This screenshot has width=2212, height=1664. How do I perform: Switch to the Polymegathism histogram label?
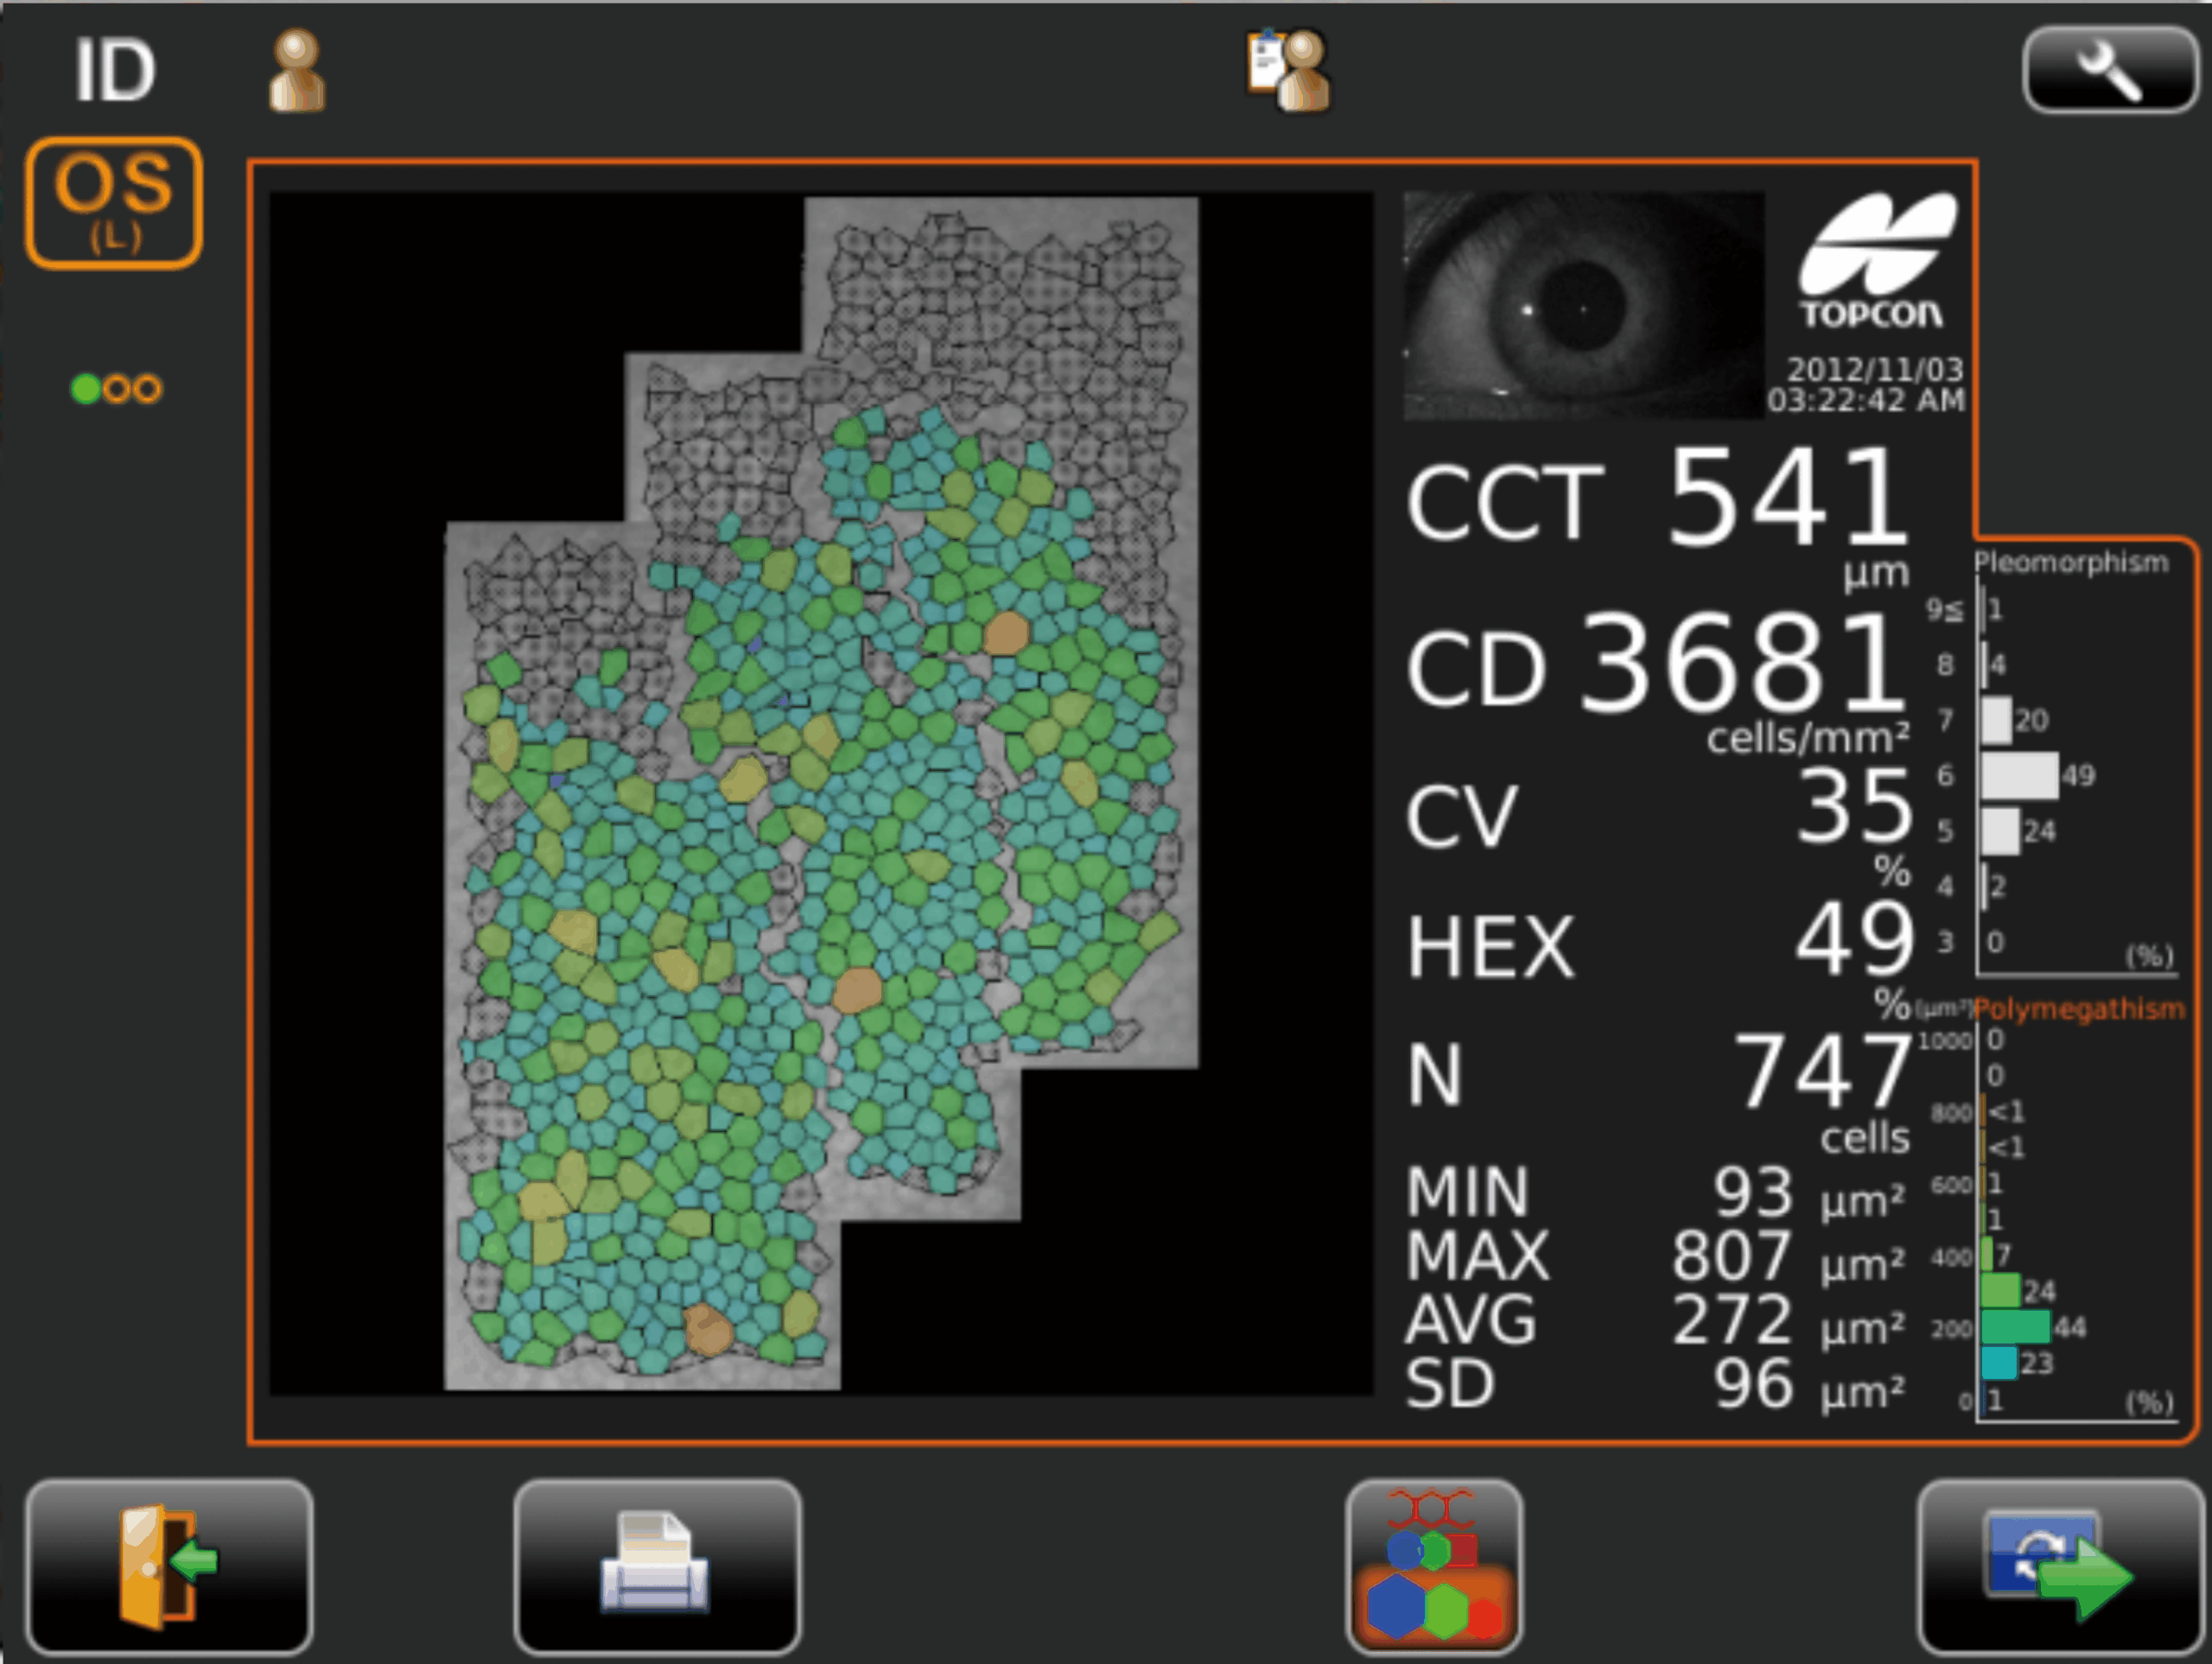pyautogui.click(x=2079, y=1009)
